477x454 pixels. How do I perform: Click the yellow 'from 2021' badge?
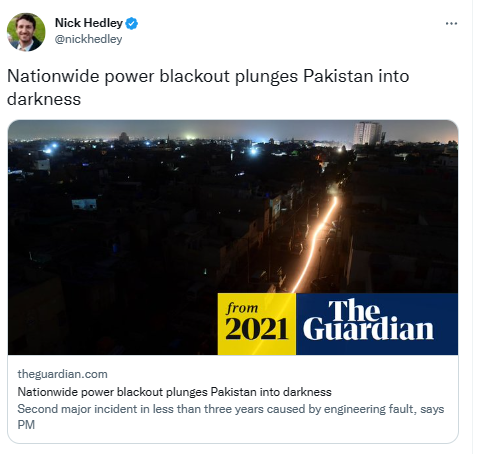pyautogui.click(x=257, y=324)
